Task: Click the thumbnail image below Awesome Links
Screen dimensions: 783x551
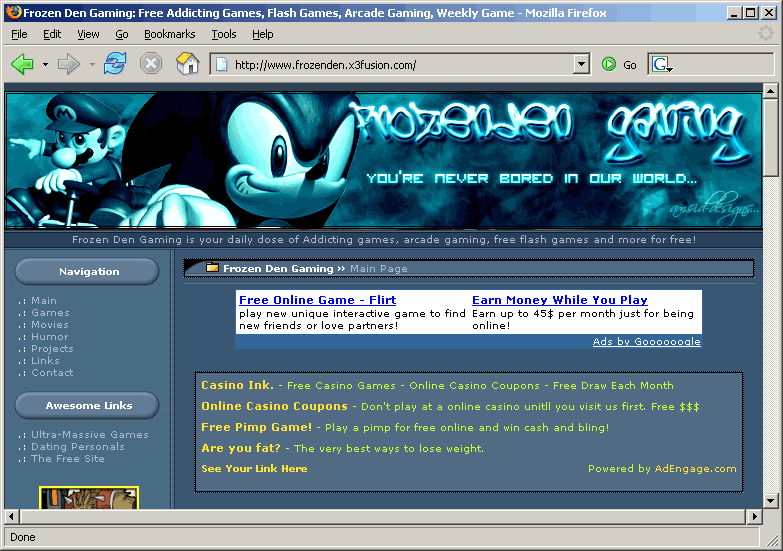Action: pyautogui.click(x=89, y=497)
